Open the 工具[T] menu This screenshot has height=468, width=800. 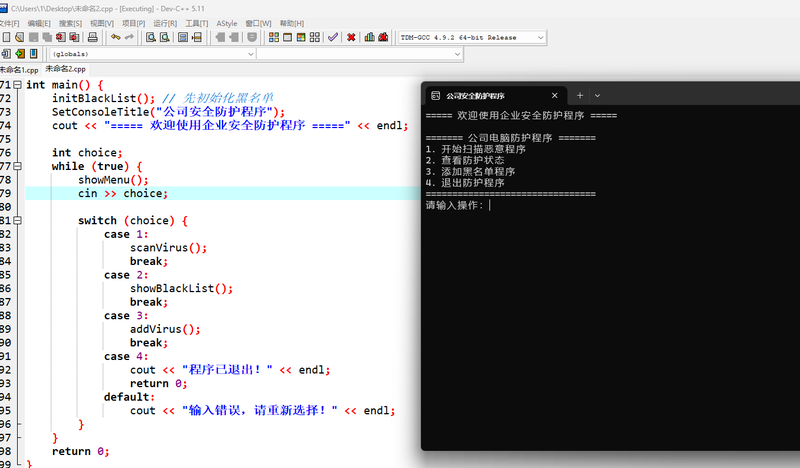[x=196, y=22]
